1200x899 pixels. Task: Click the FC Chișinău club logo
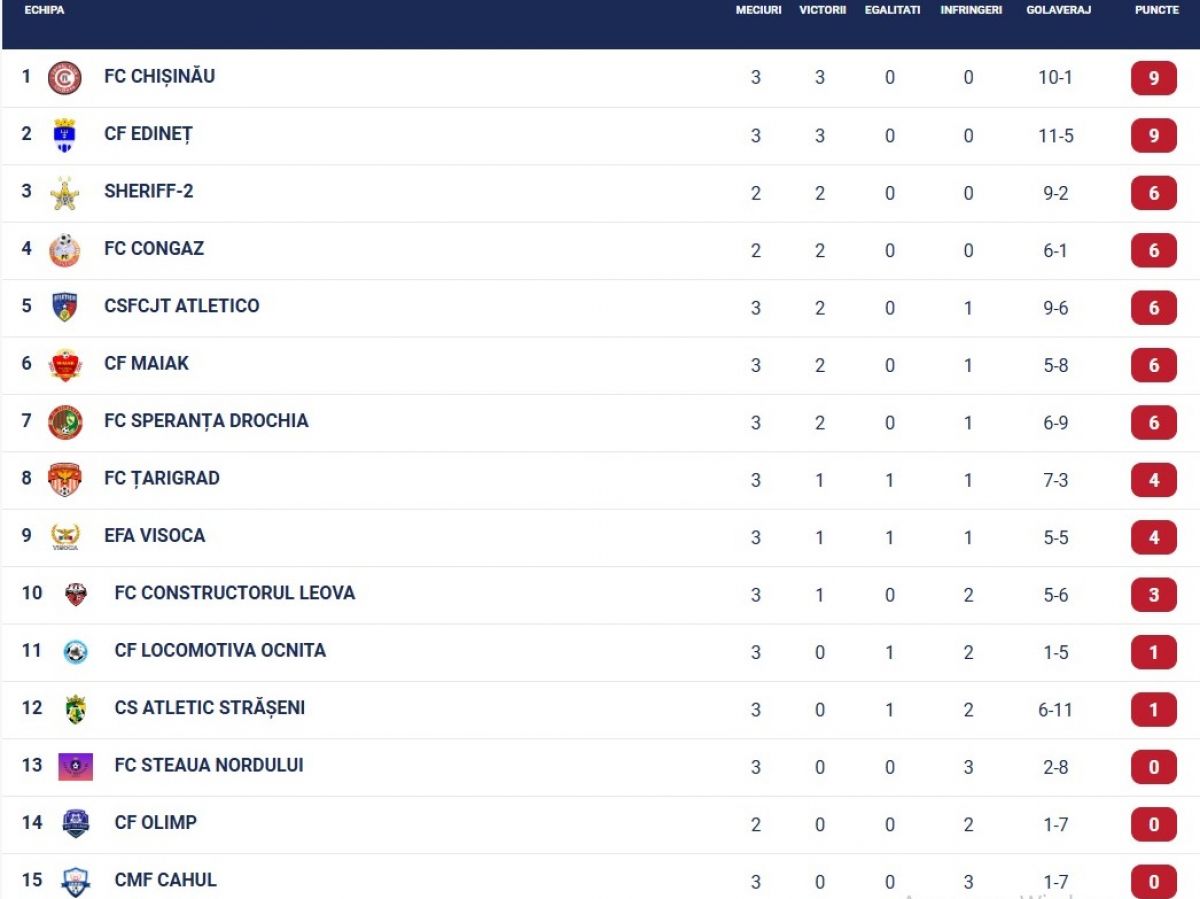pos(65,77)
